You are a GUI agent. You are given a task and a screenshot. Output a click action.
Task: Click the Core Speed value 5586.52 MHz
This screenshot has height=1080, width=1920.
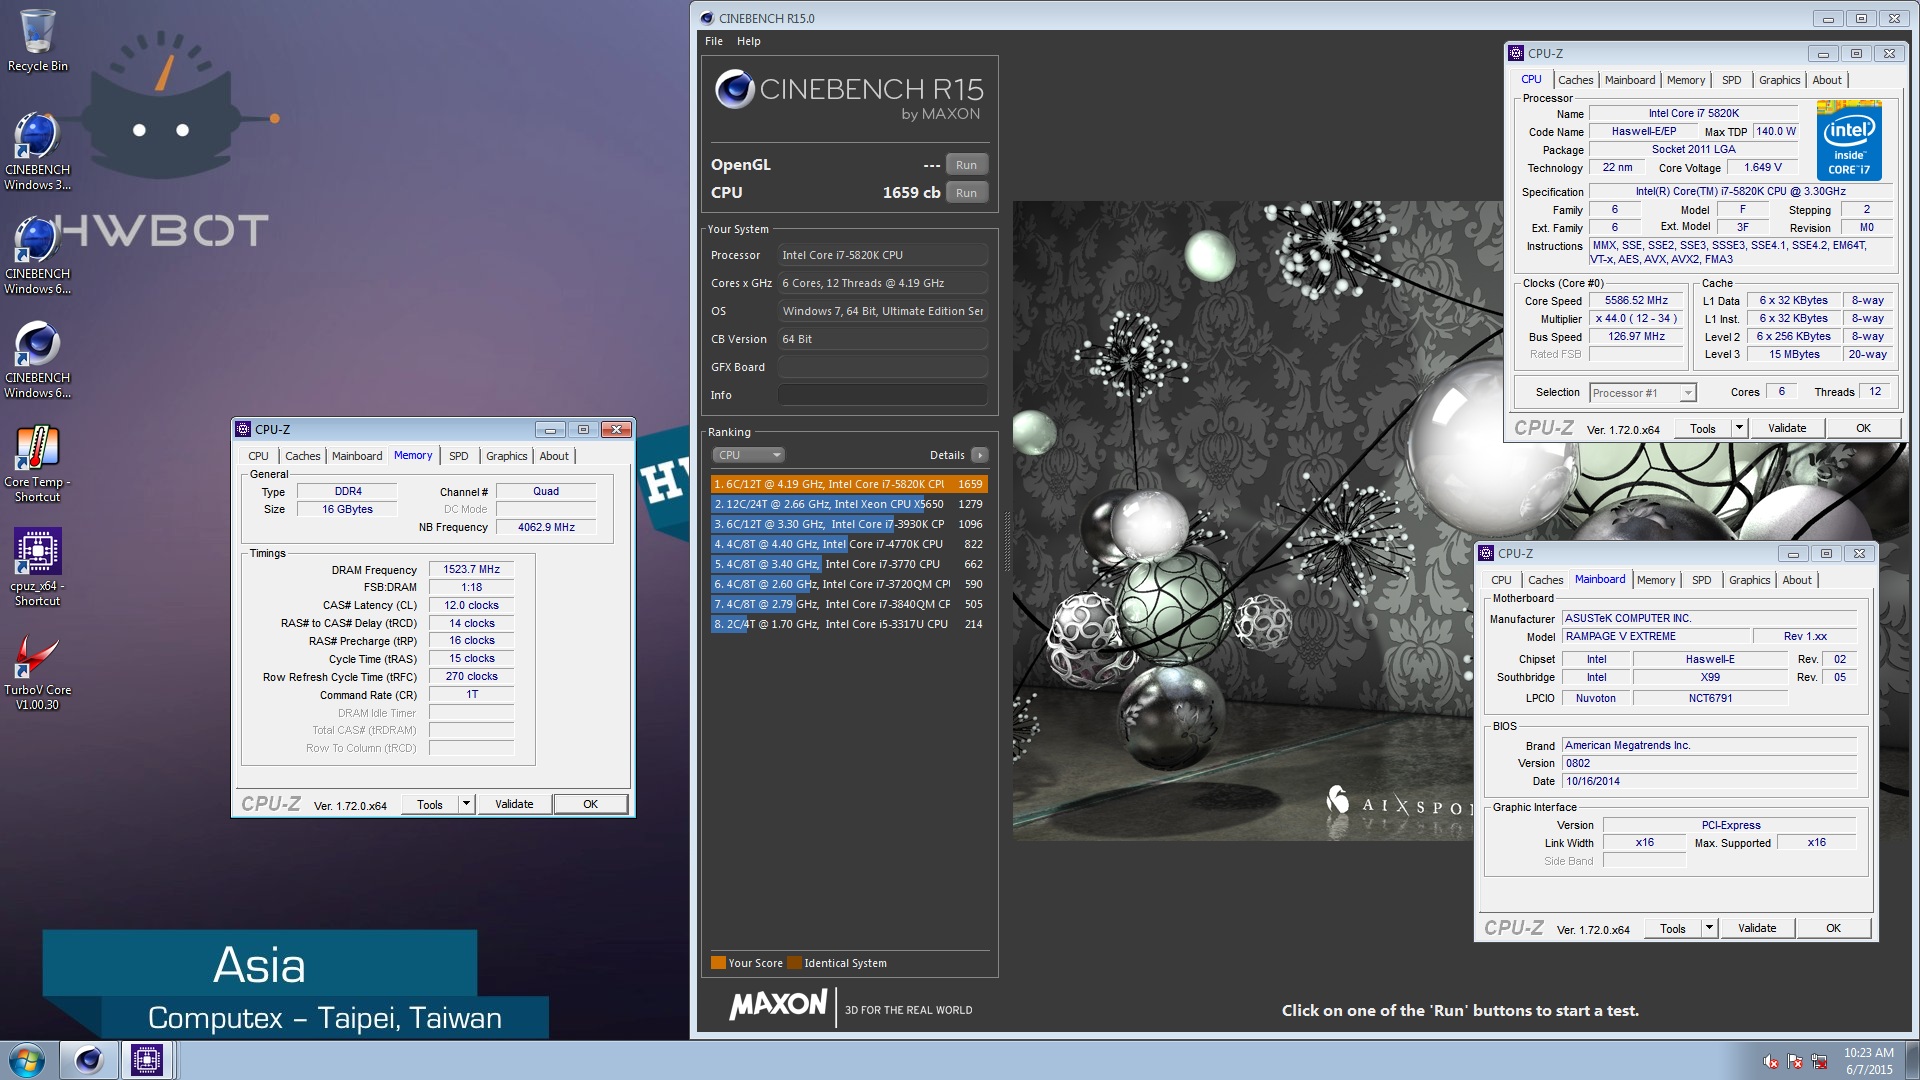tap(1636, 300)
